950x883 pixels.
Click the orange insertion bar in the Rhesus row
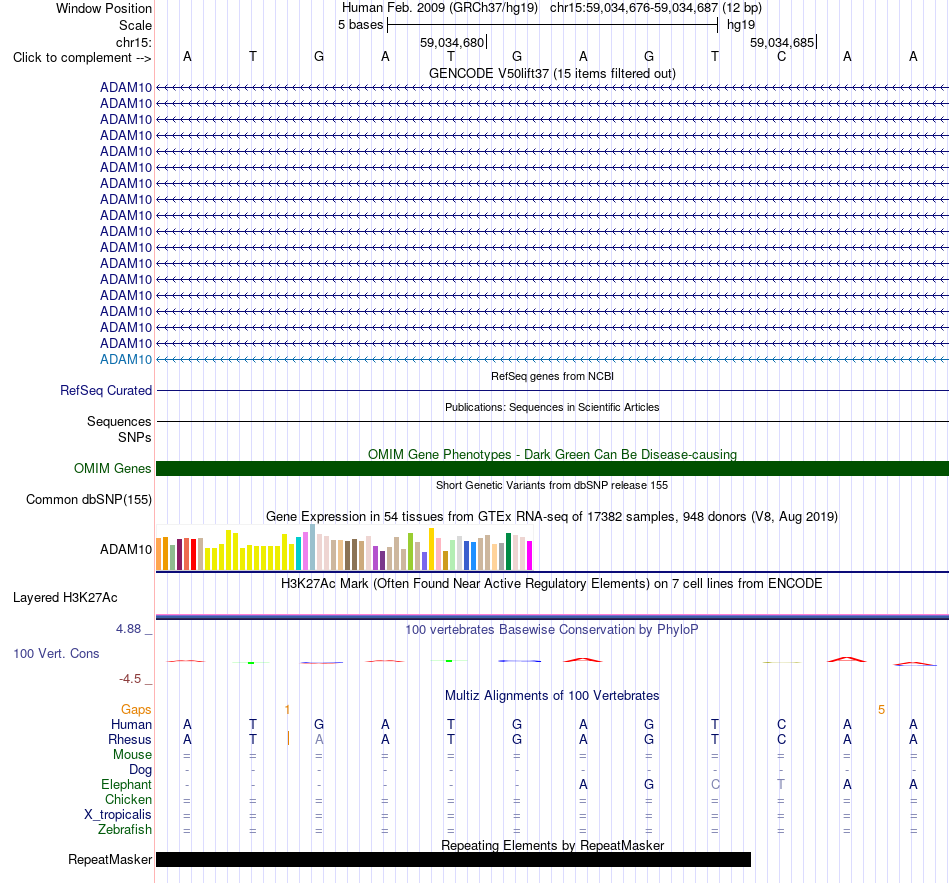288,738
